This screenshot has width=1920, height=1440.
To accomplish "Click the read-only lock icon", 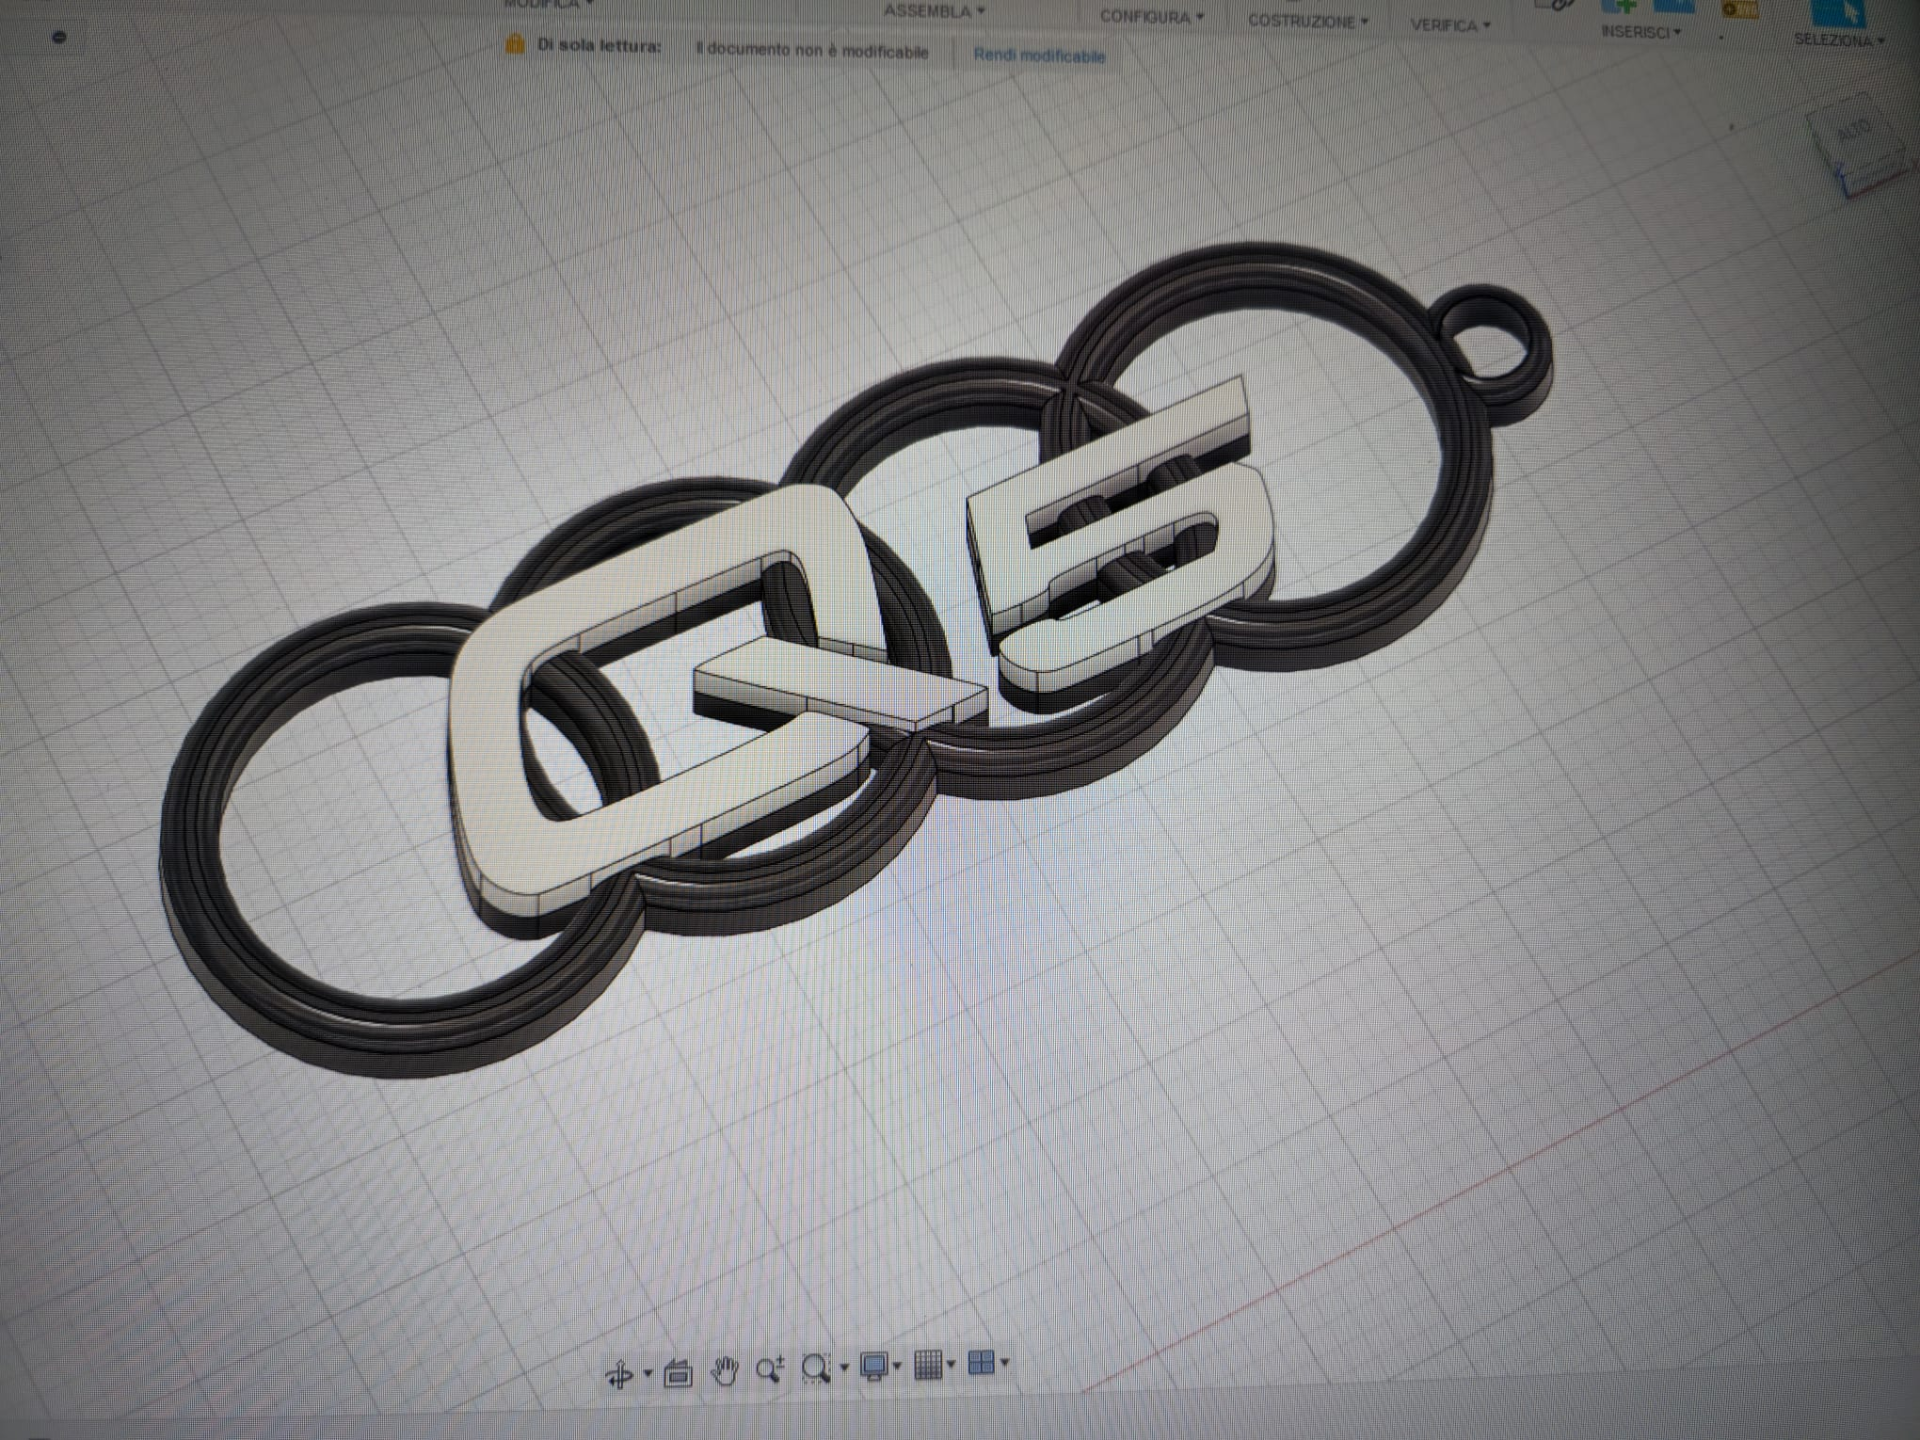I will (515, 44).
